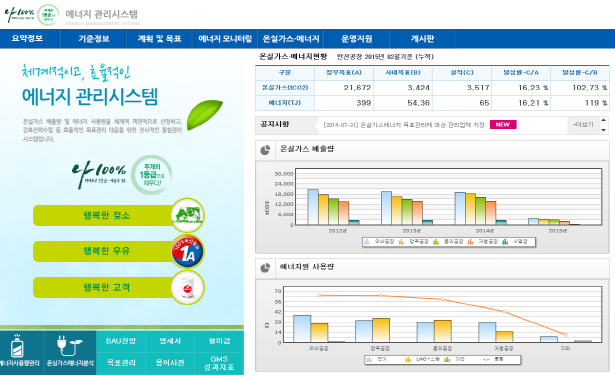Open the 게시판 menu

(422, 38)
